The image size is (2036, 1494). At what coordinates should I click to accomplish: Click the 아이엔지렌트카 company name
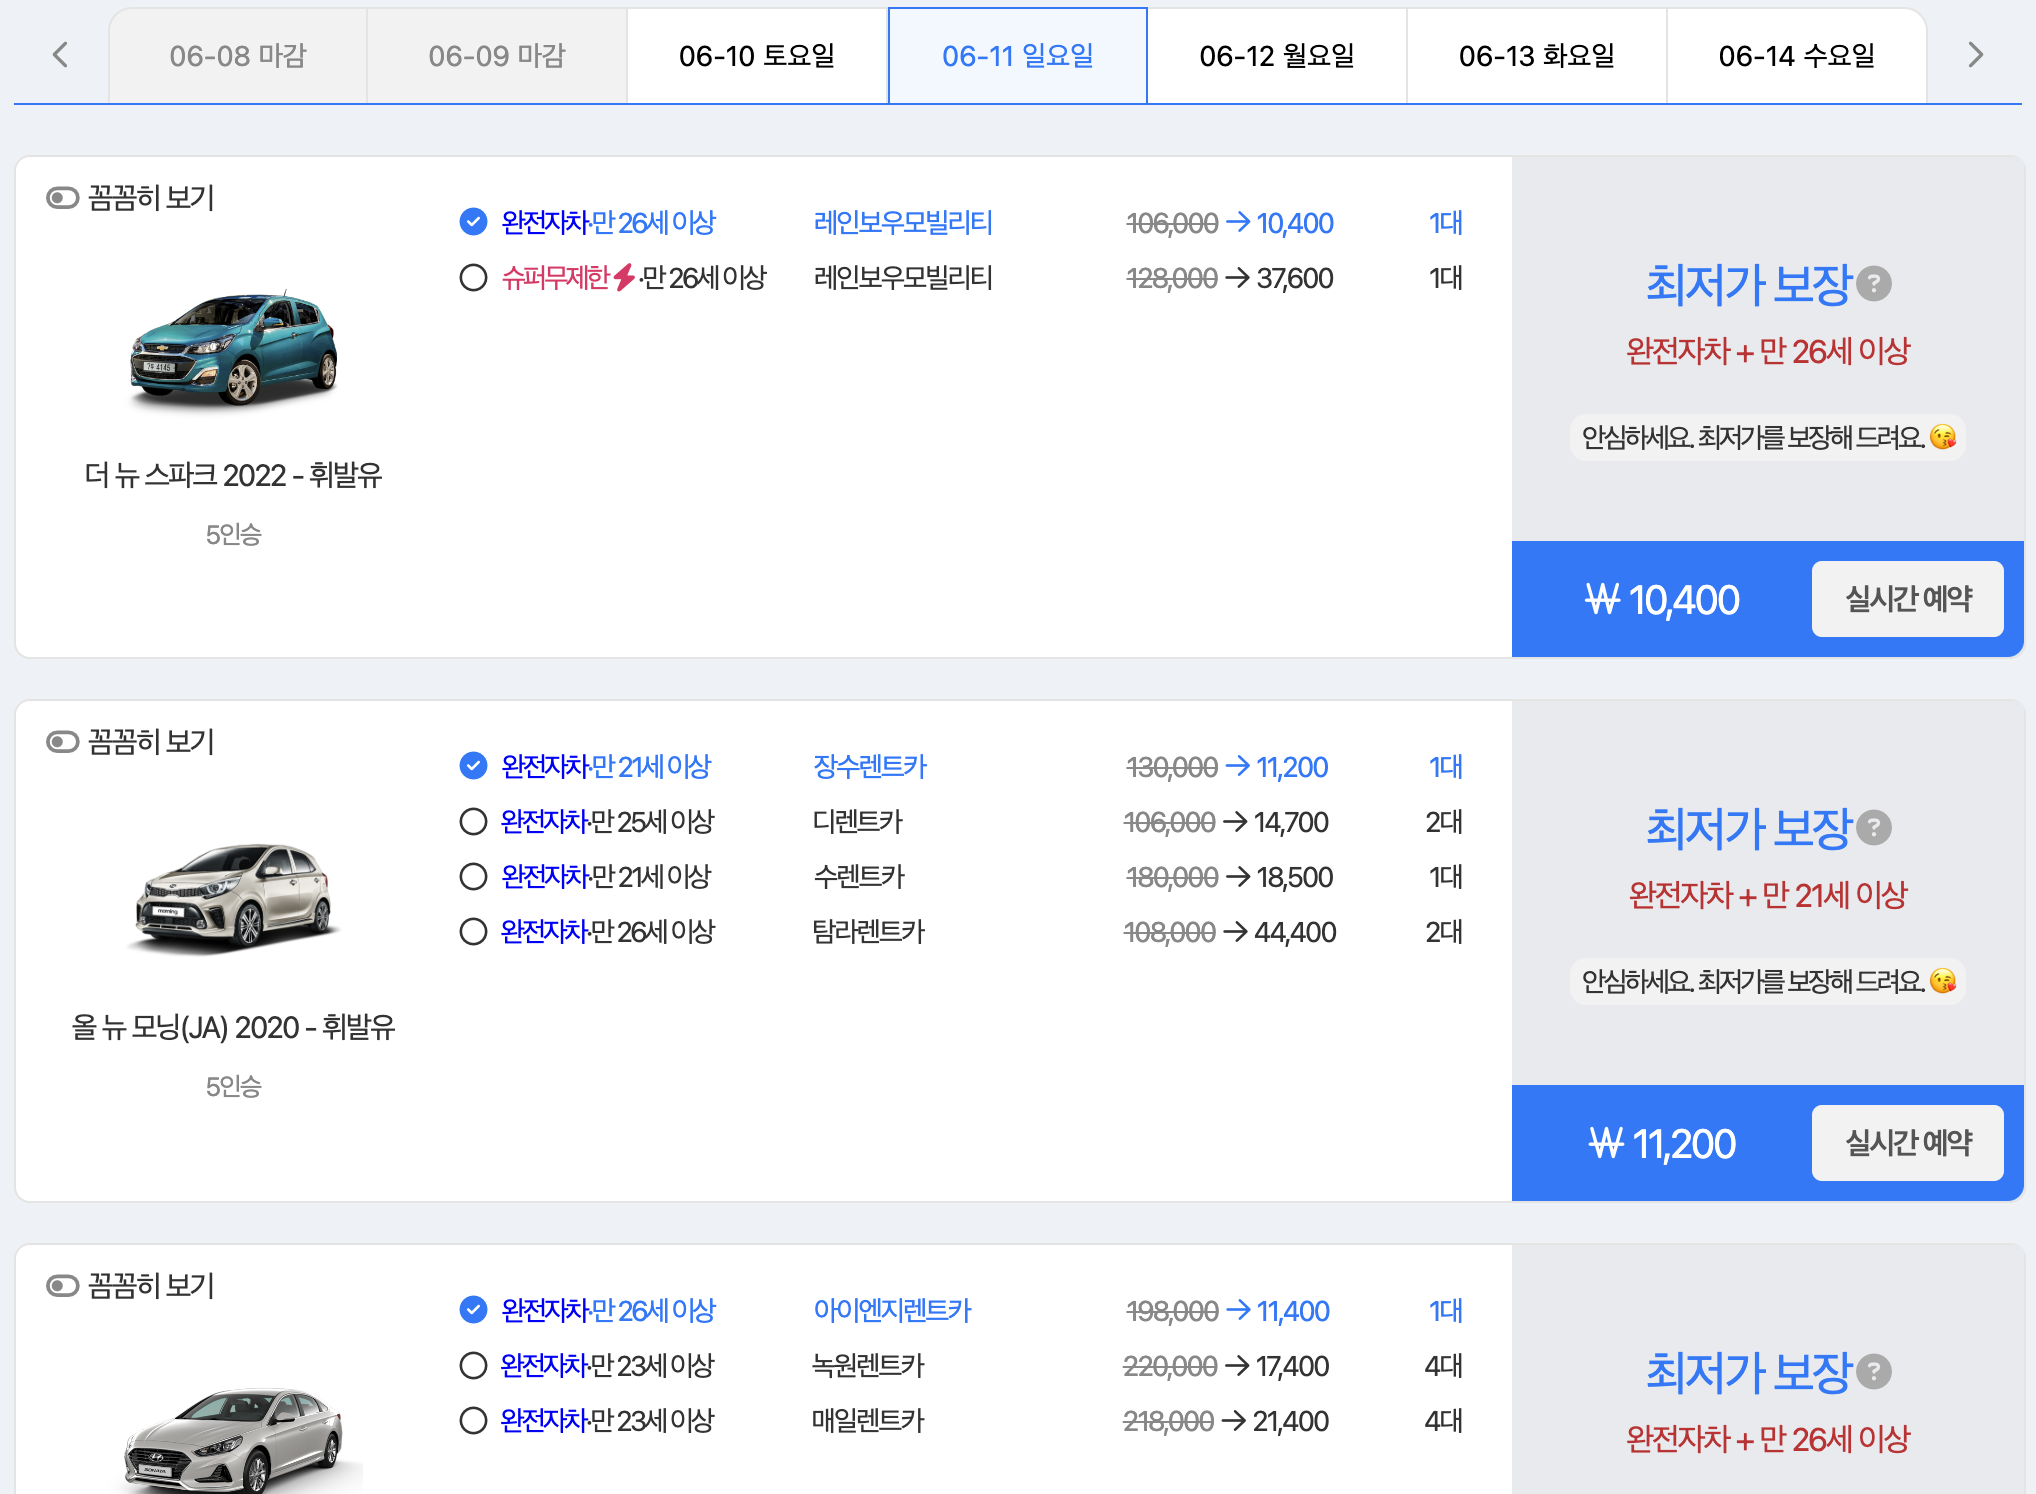tap(892, 1310)
